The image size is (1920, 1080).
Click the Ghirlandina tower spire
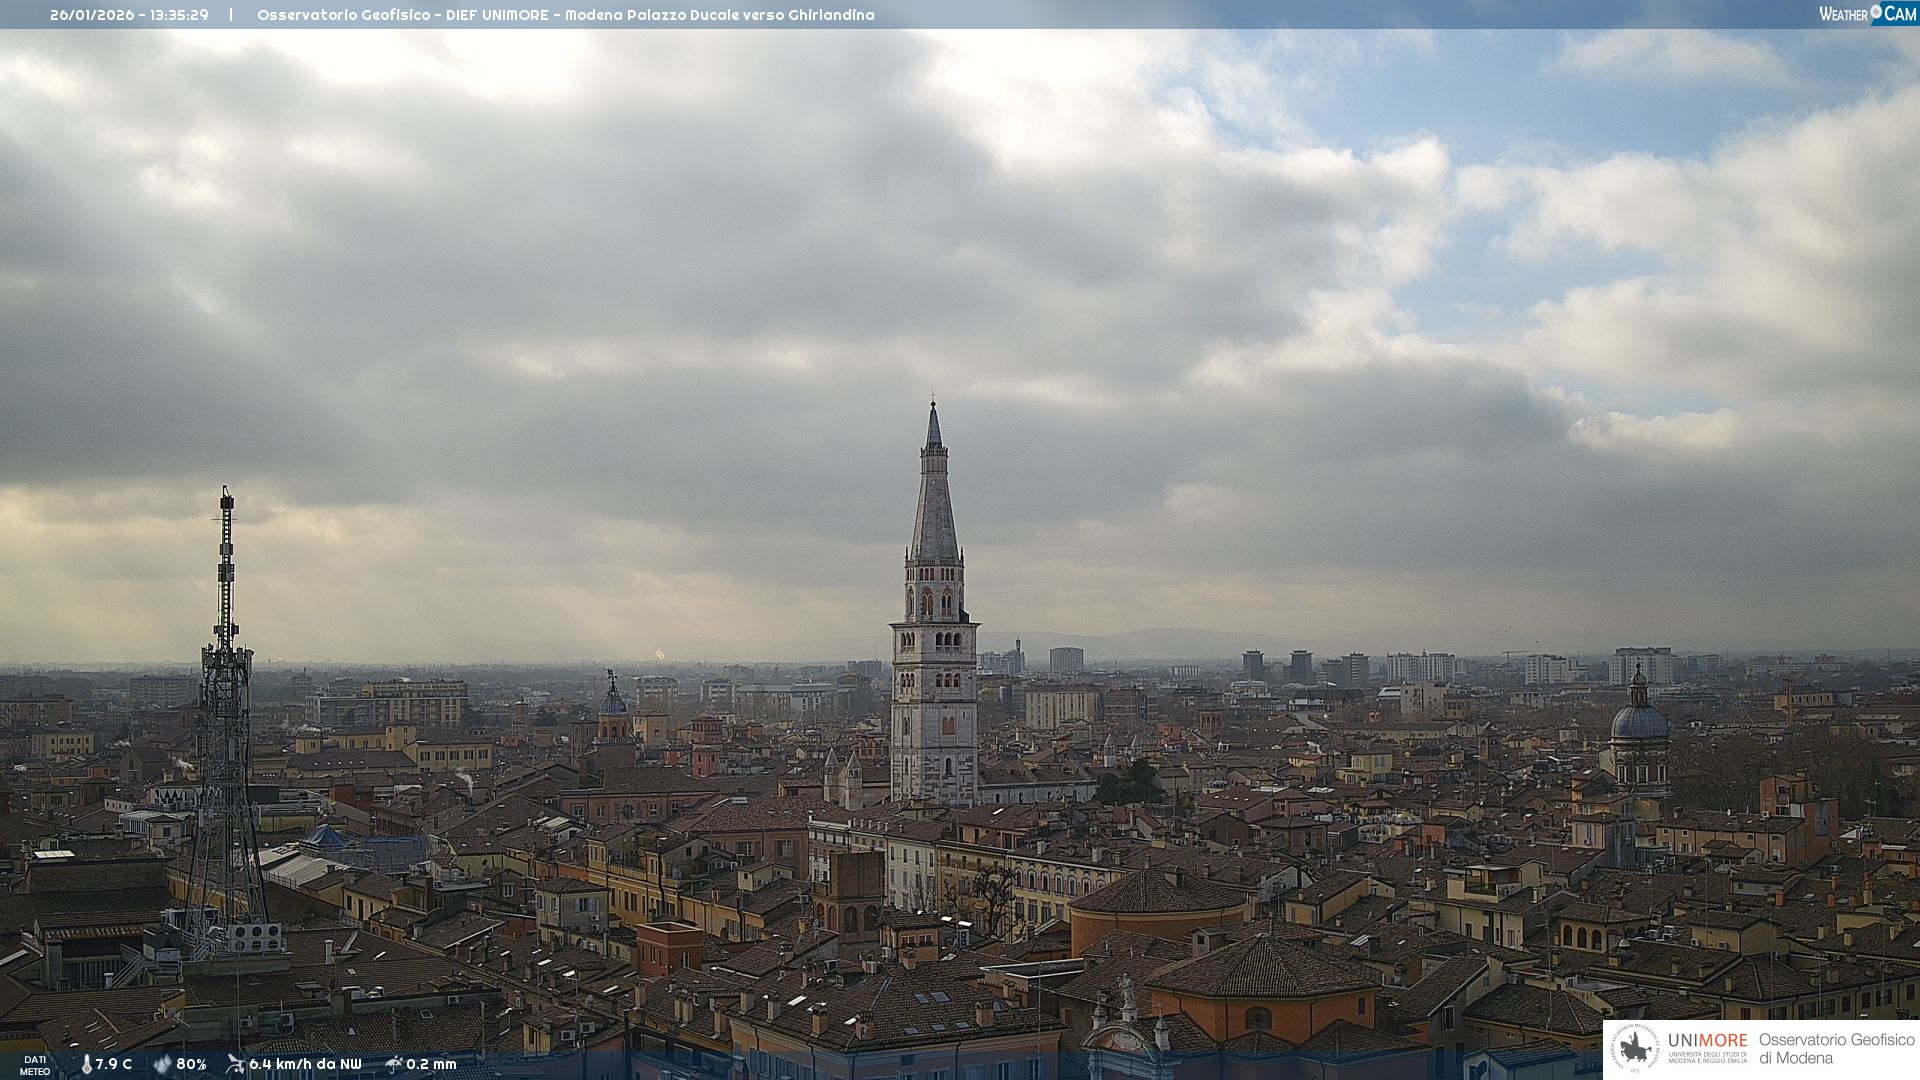click(934, 500)
